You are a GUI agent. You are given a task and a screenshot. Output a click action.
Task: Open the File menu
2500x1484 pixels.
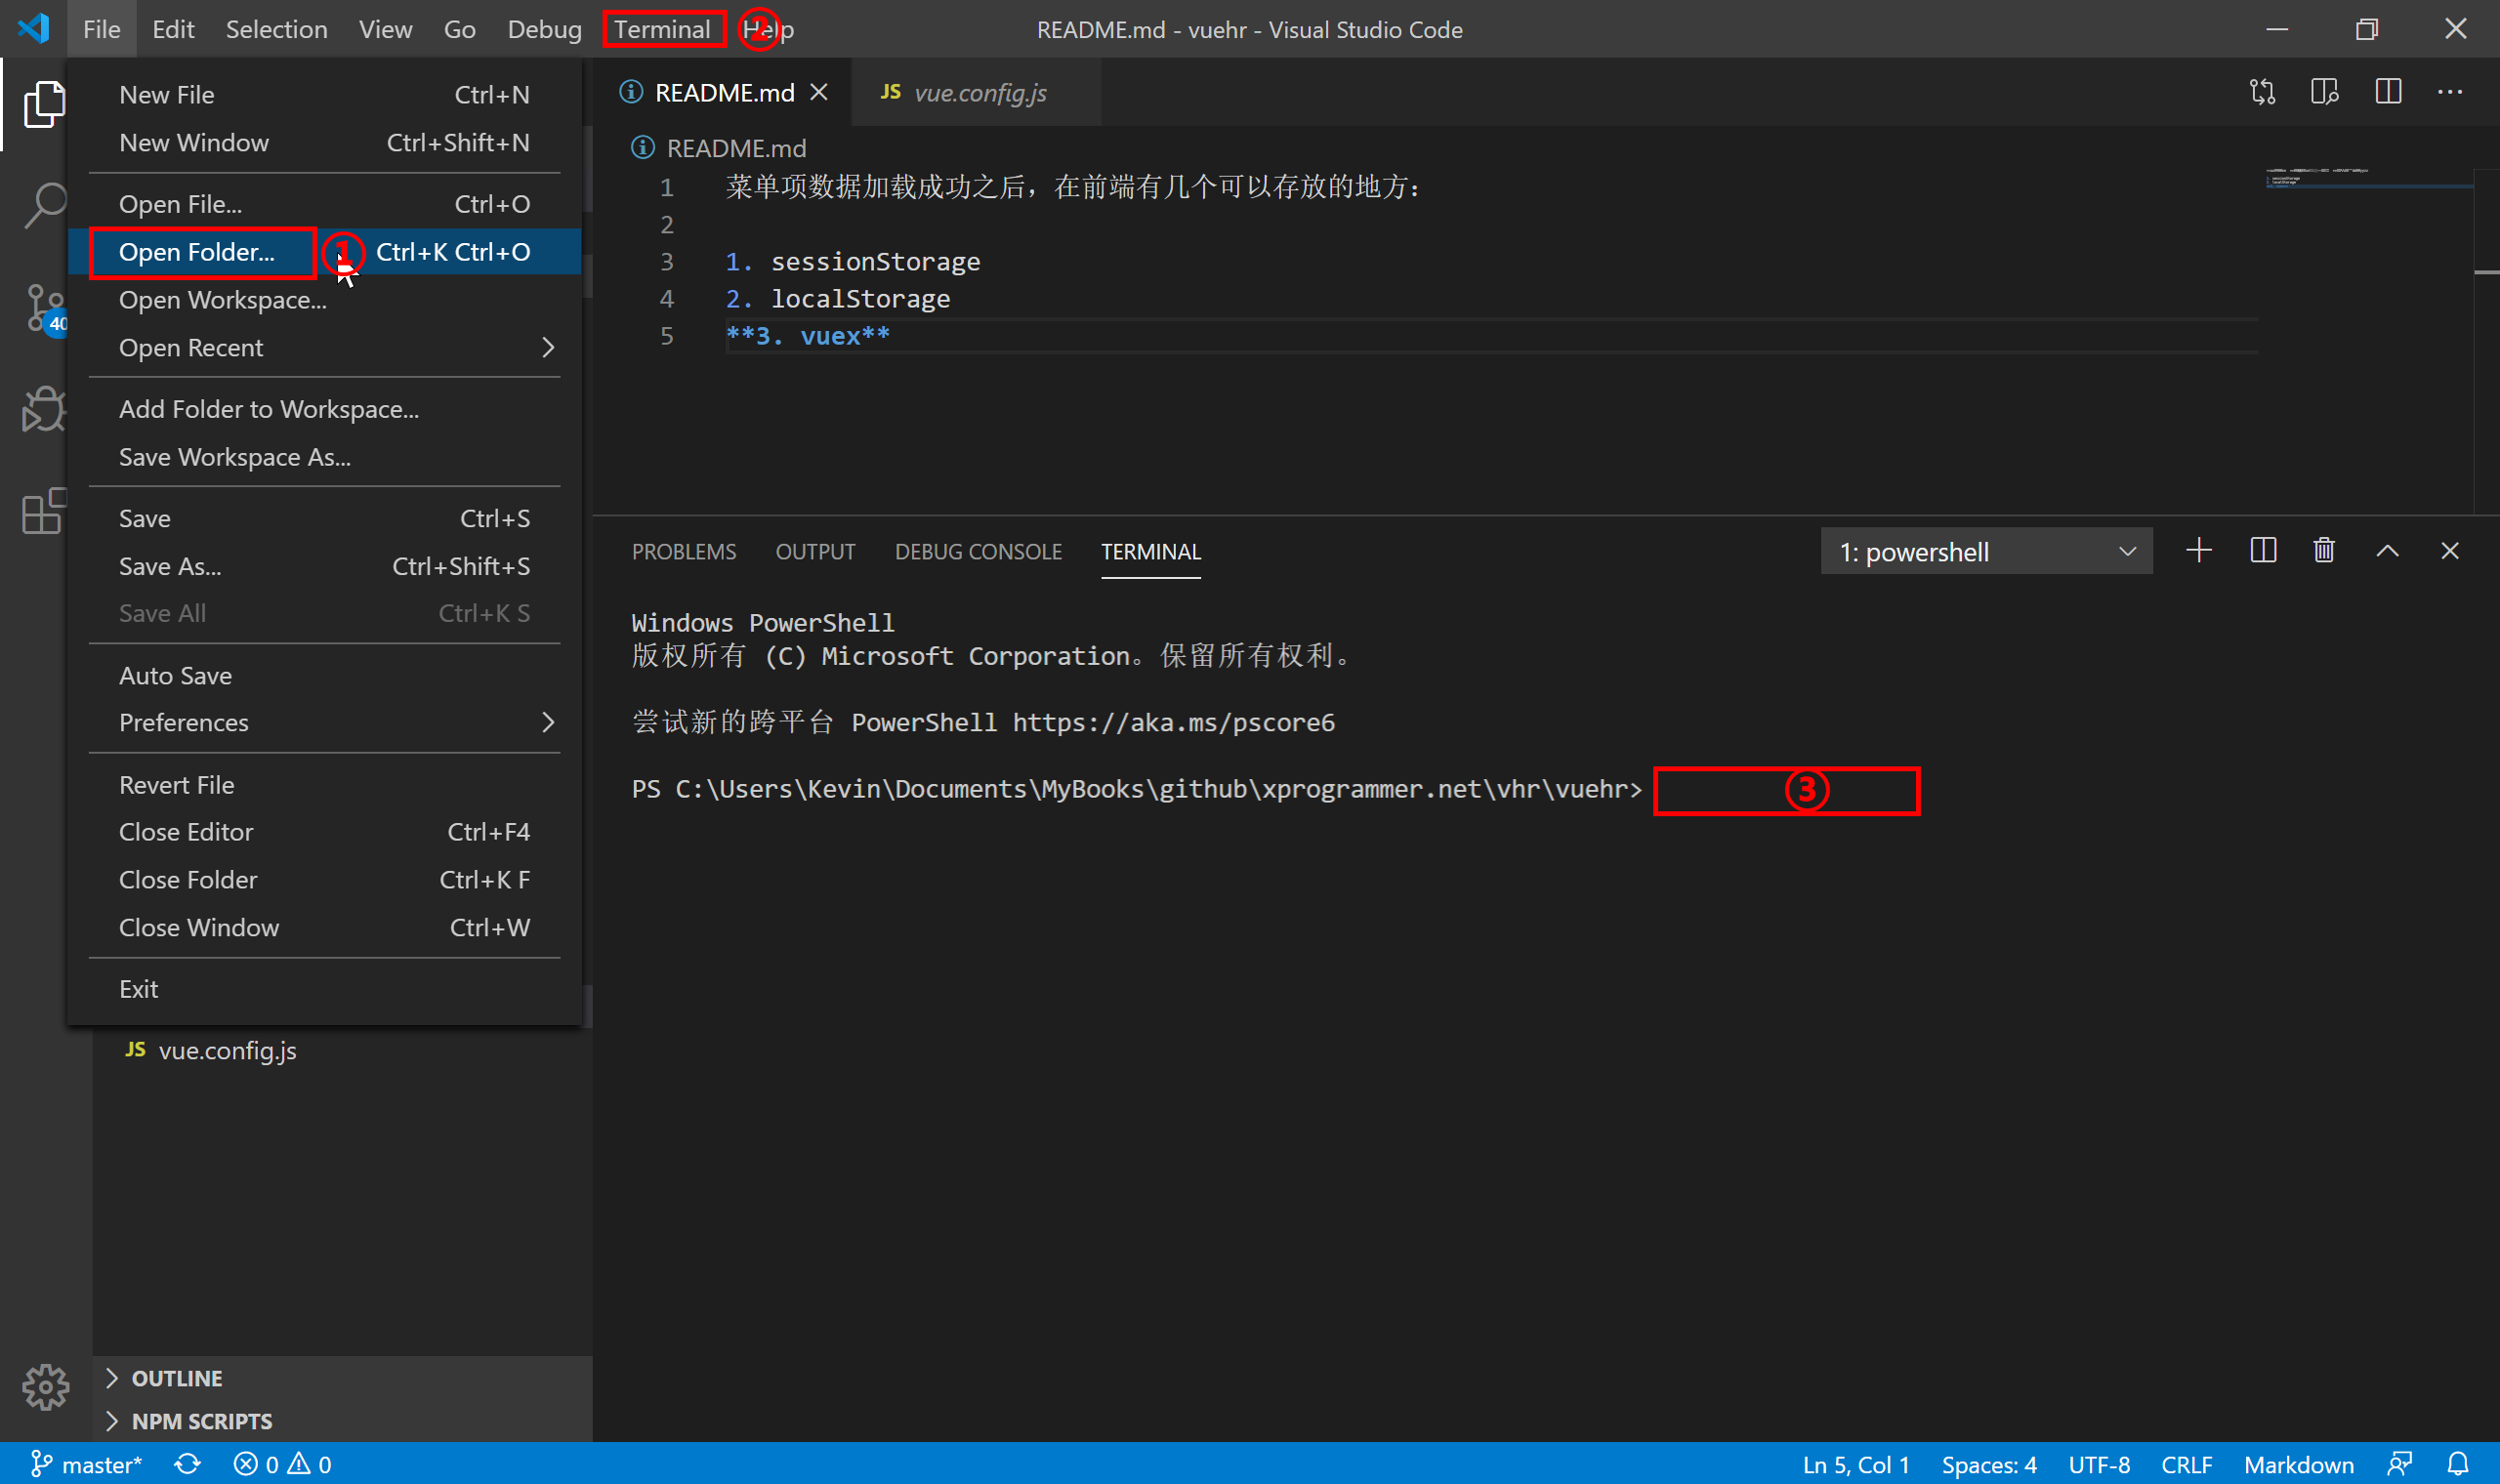[101, 28]
